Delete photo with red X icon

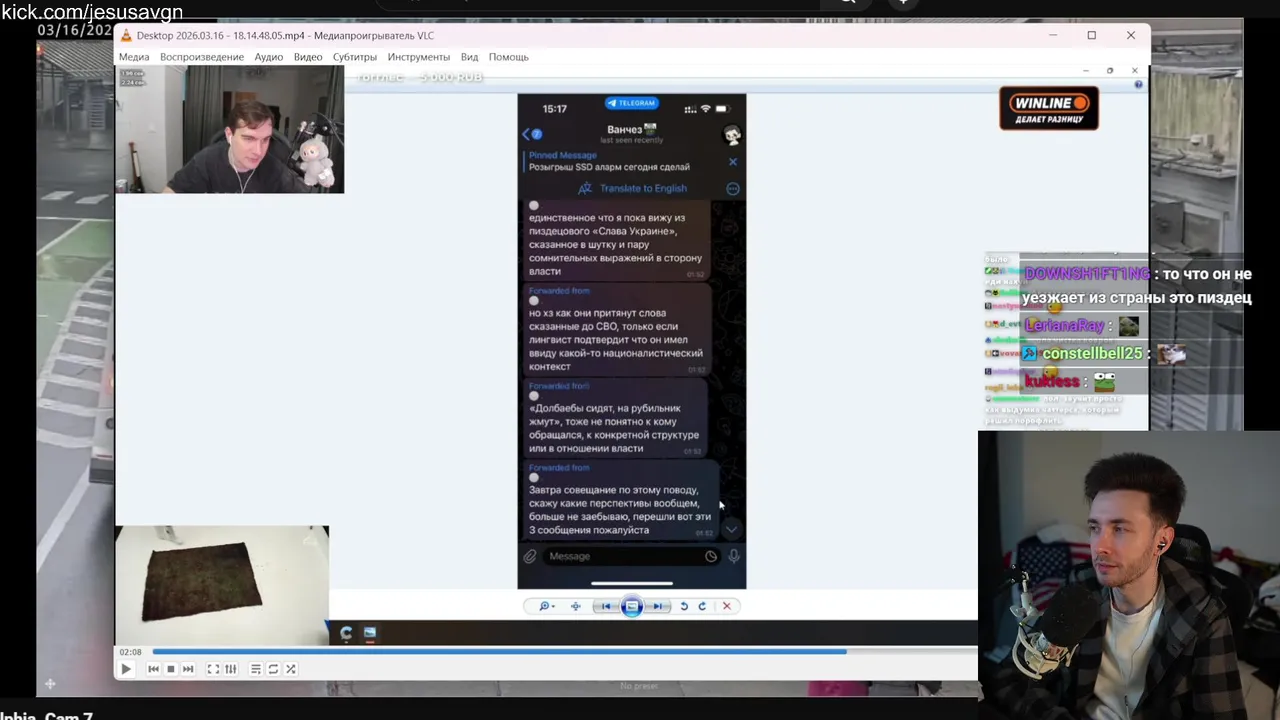click(x=727, y=606)
